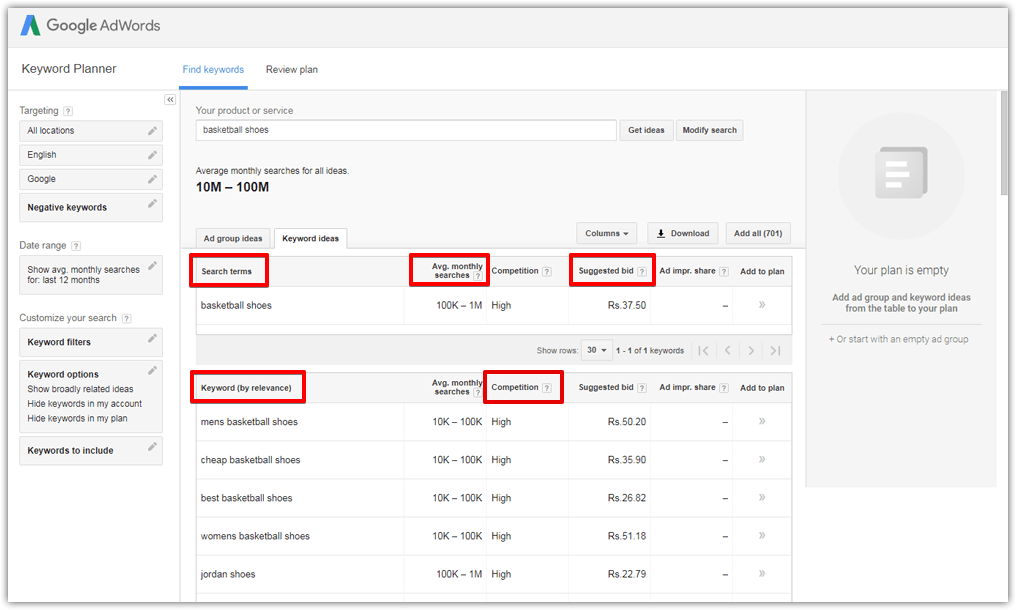
Task: Edit Keywords to include pencil icon
Action: (152, 447)
